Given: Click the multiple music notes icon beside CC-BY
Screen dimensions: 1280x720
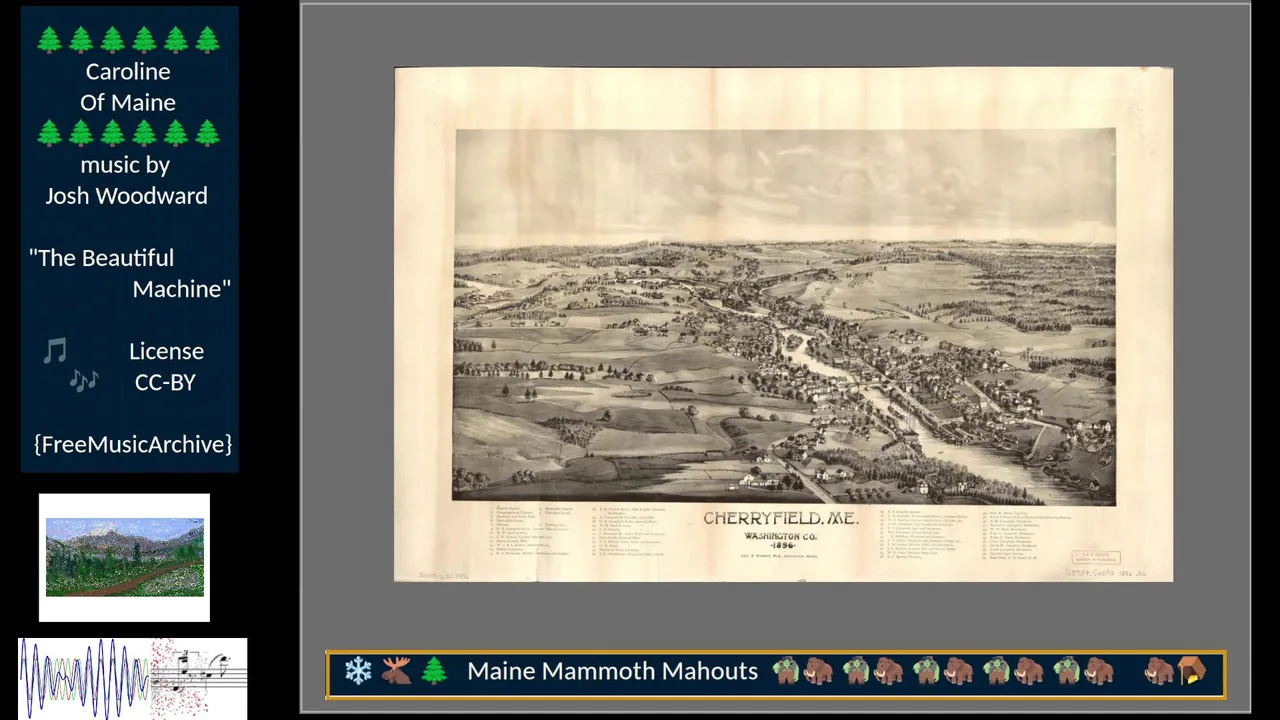Looking at the screenshot, I should [84, 381].
